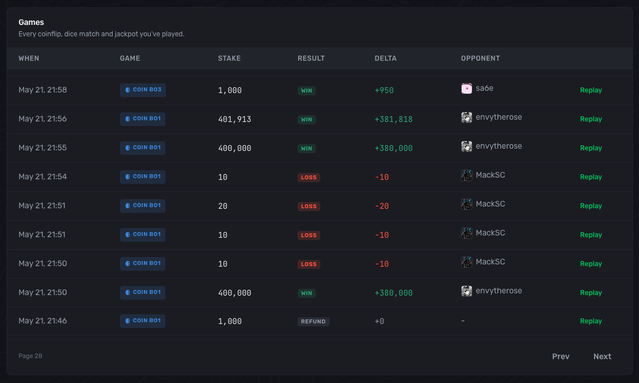The image size is (639, 383).
Task: Open Replay for the 21:54 MackSC game
Action: pos(591,177)
